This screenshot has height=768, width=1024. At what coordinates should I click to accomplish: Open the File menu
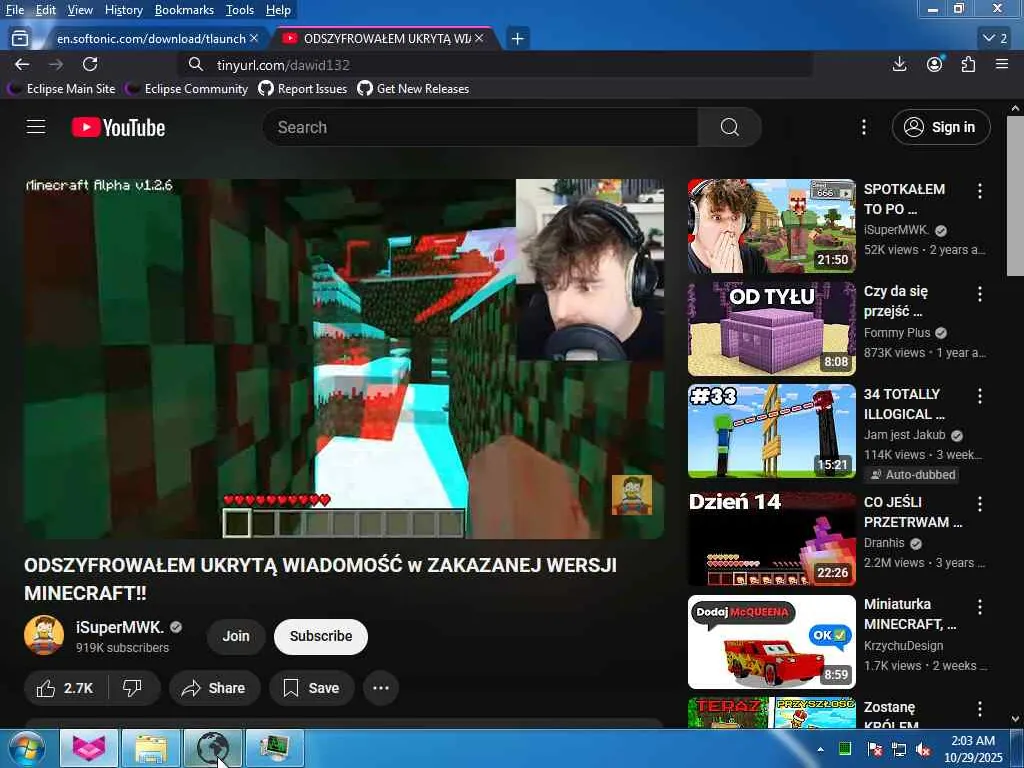click(14, 10)
